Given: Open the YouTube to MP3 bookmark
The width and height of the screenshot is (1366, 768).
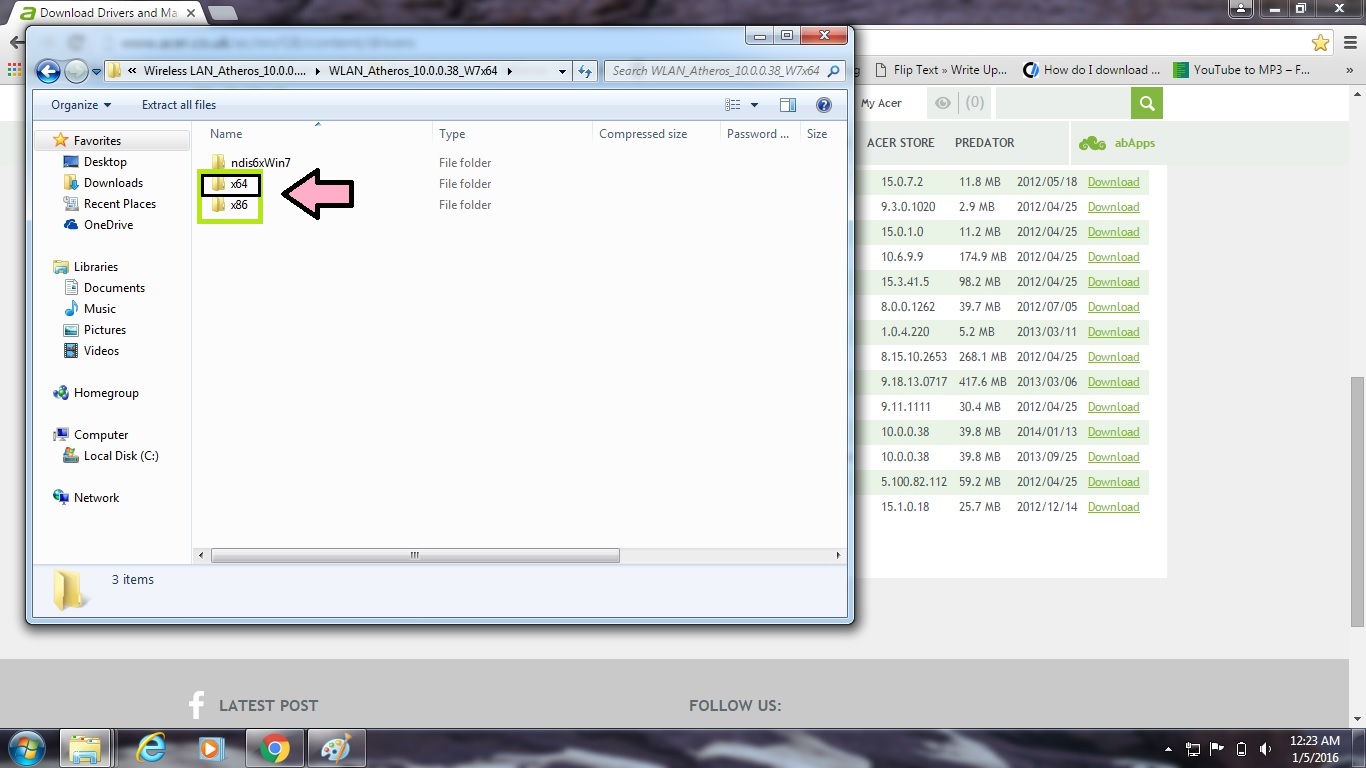Looking at the screenshot, I should click(x=1242, y=70).
